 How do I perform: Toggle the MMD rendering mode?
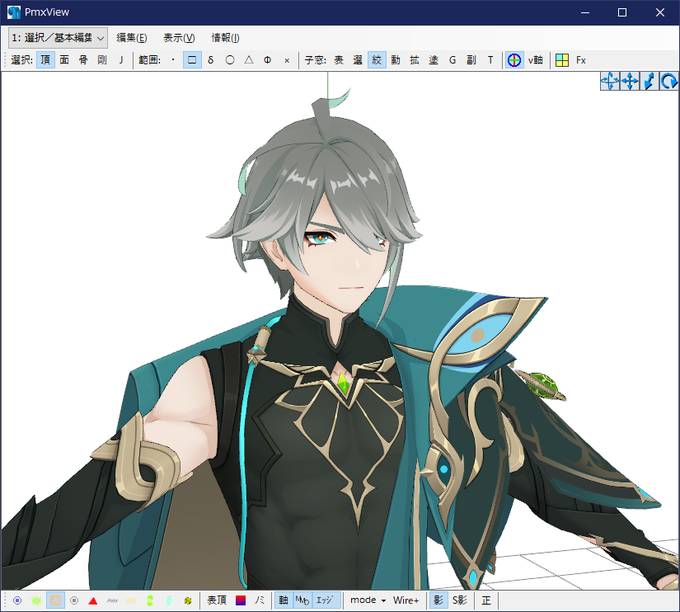point(302,601)
